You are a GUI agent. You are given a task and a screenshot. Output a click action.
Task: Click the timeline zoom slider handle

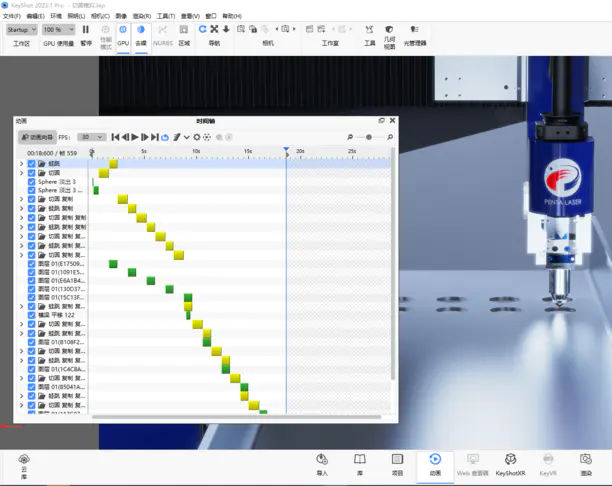tap(369, 137)
